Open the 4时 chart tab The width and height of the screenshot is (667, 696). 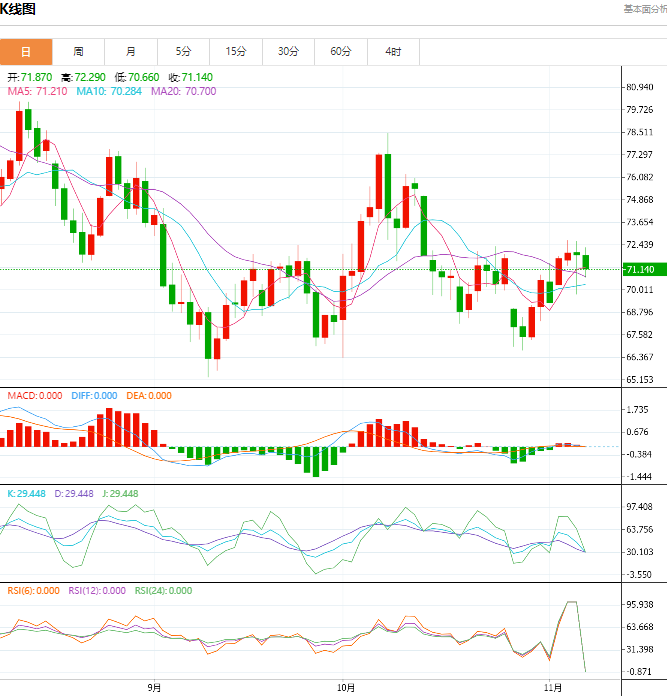[393, 52]
